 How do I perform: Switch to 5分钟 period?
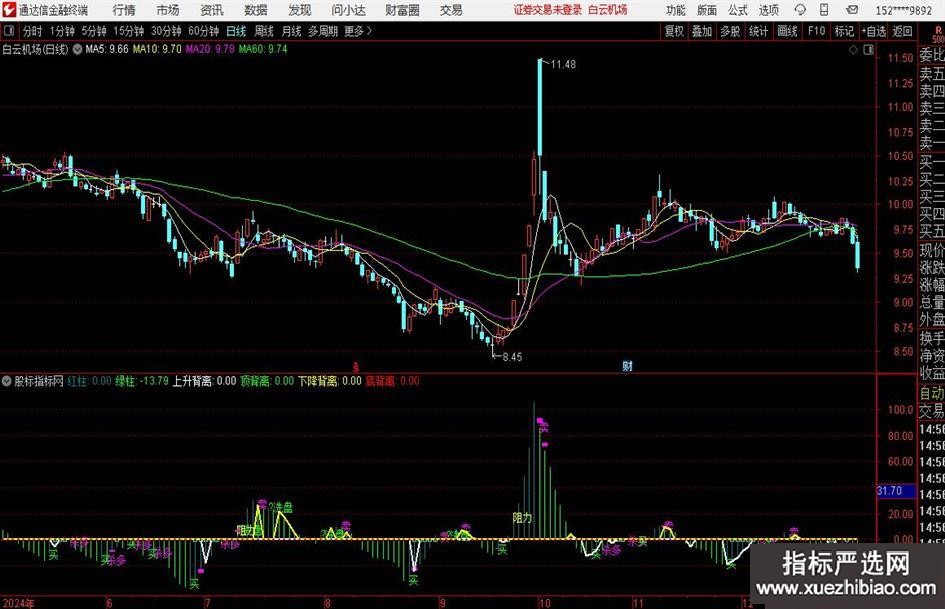(x=94, y=31)
